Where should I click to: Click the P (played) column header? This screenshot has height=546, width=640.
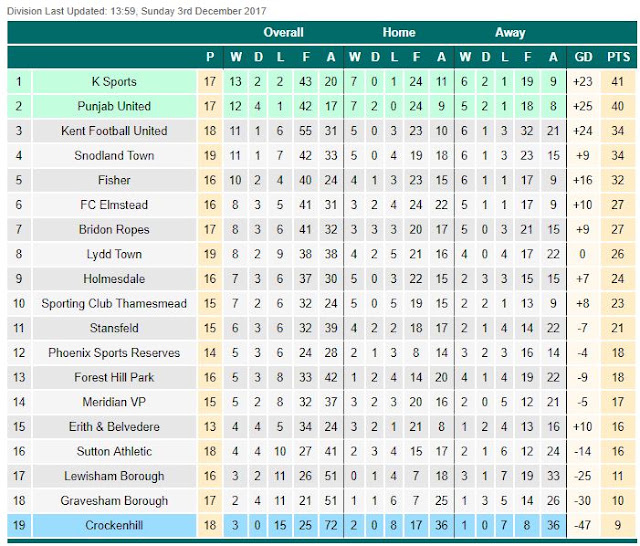(x=210, y=57)
